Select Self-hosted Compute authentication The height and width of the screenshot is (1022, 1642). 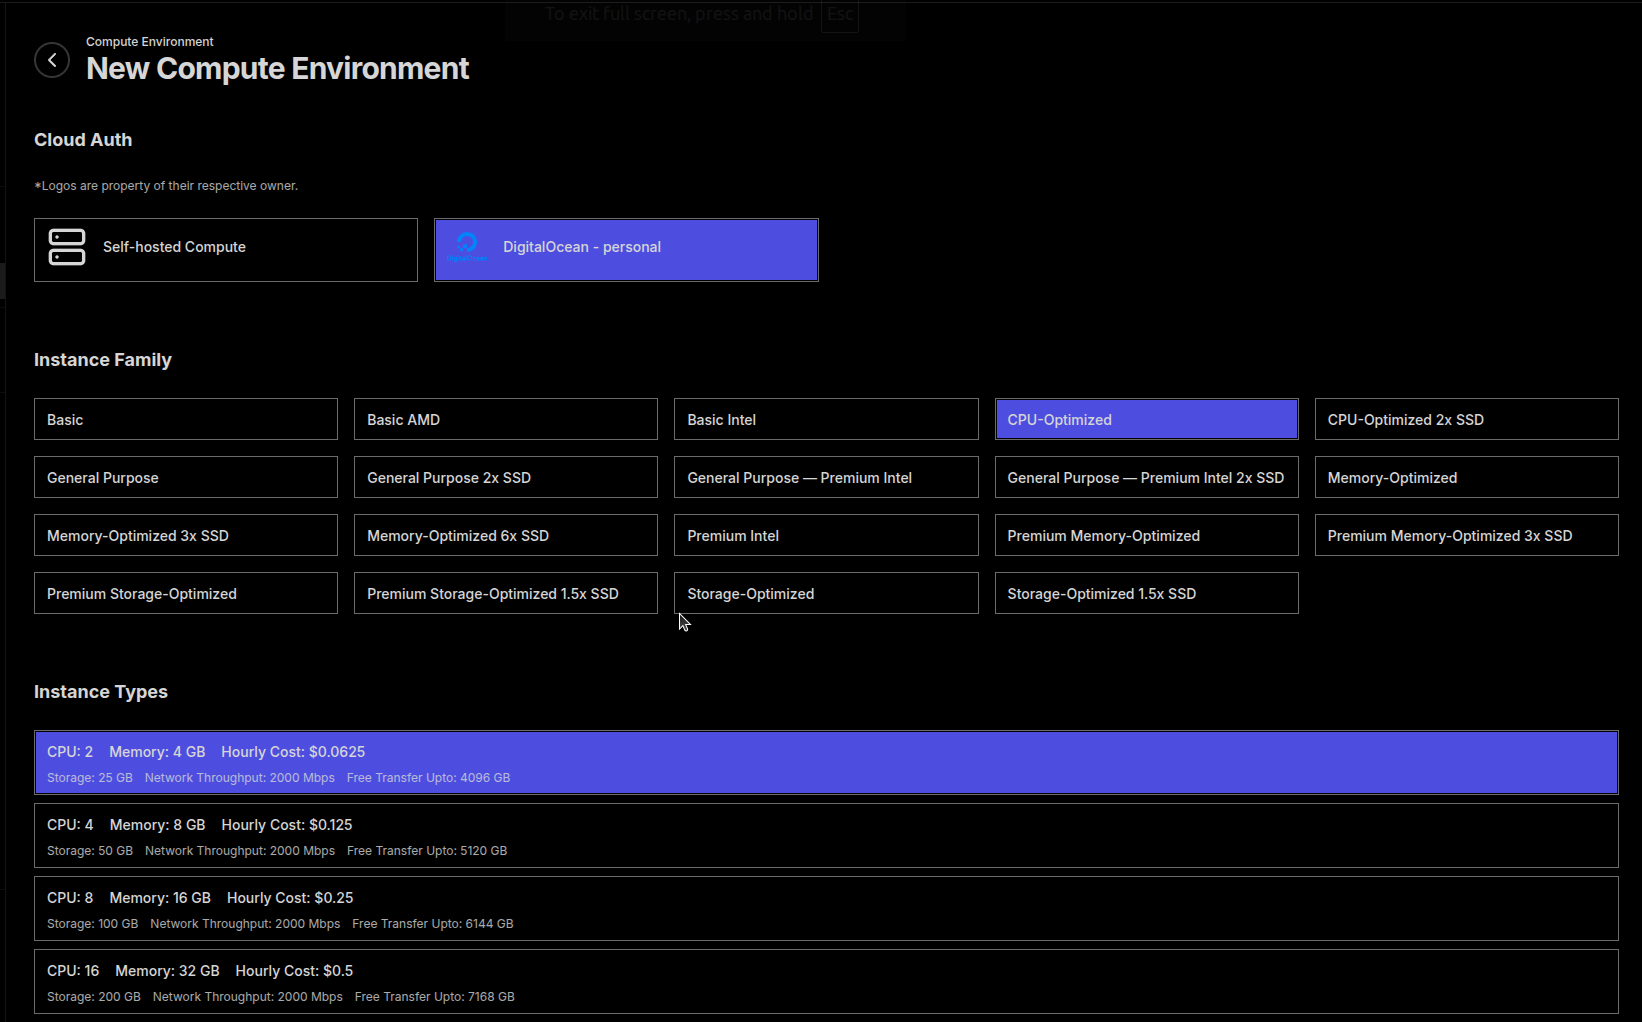click(x=225, y=249)
